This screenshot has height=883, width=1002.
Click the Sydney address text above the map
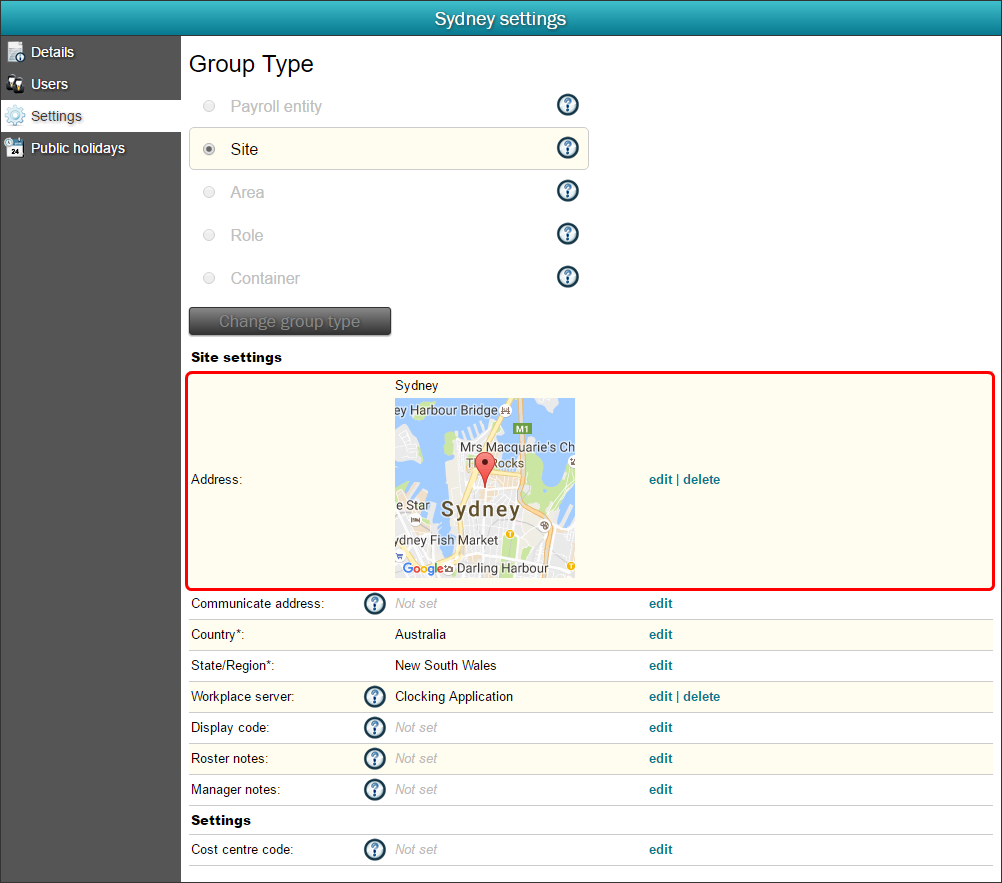click(x=417, y=385)
